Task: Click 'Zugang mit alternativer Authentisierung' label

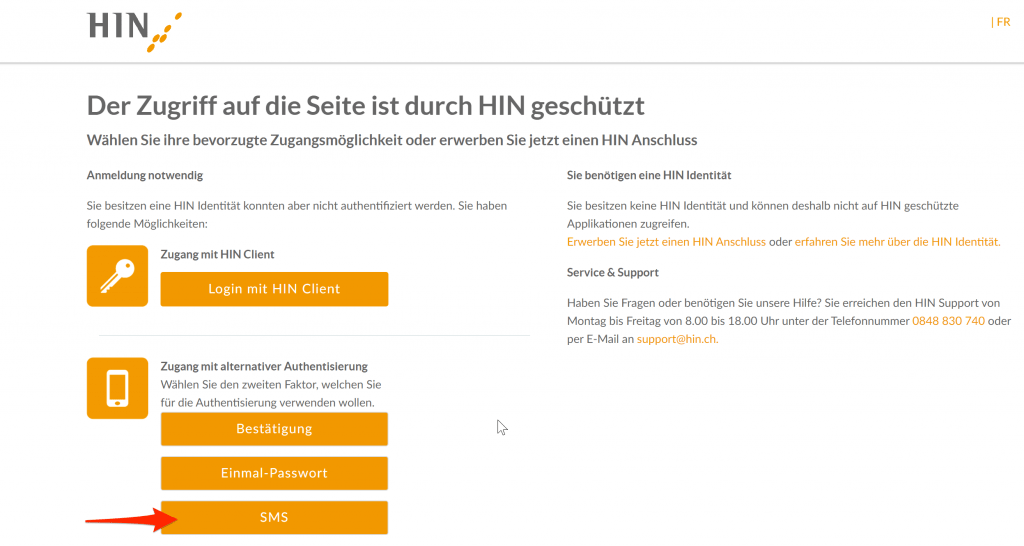Action: 264,367
